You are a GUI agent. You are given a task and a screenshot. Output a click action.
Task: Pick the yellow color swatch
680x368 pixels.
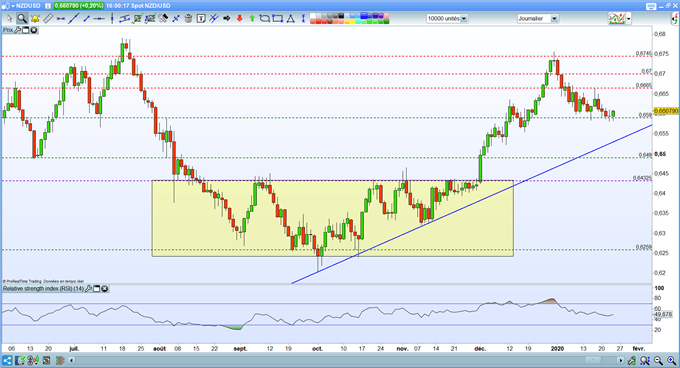coord(353,21)
